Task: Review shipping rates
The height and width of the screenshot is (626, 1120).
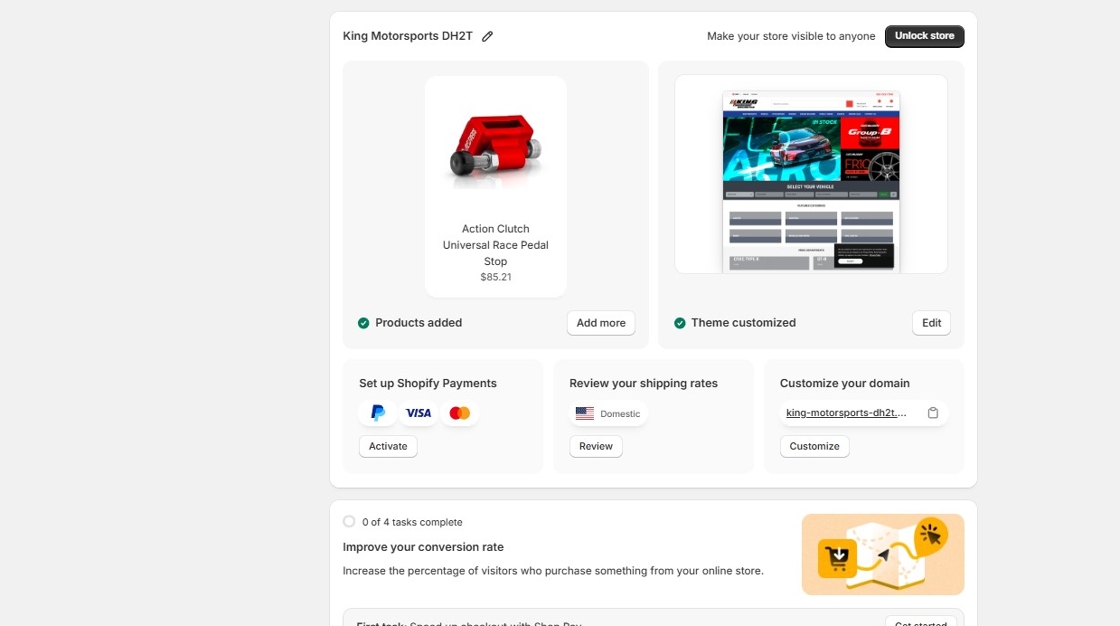Action: click(x=596, y=446)
